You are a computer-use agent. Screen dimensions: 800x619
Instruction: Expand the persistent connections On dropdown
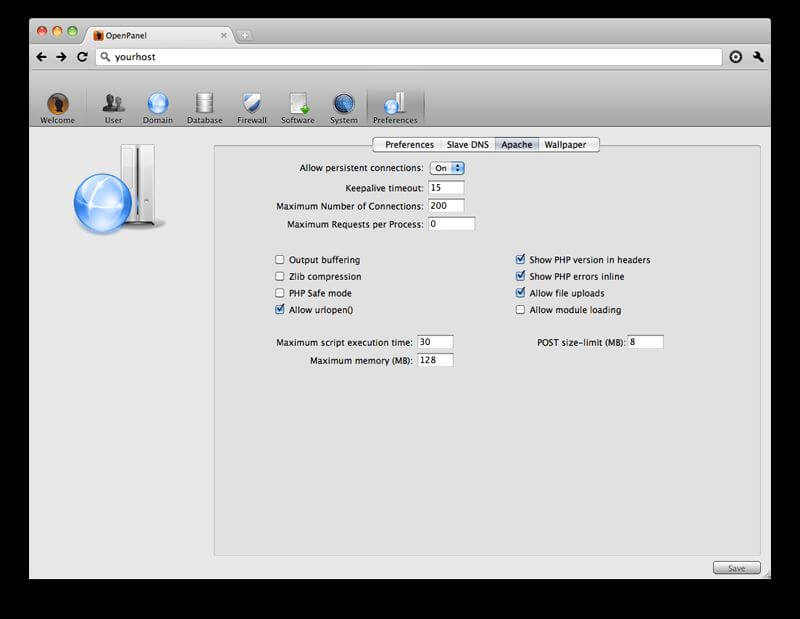click(x=447, y=168)
